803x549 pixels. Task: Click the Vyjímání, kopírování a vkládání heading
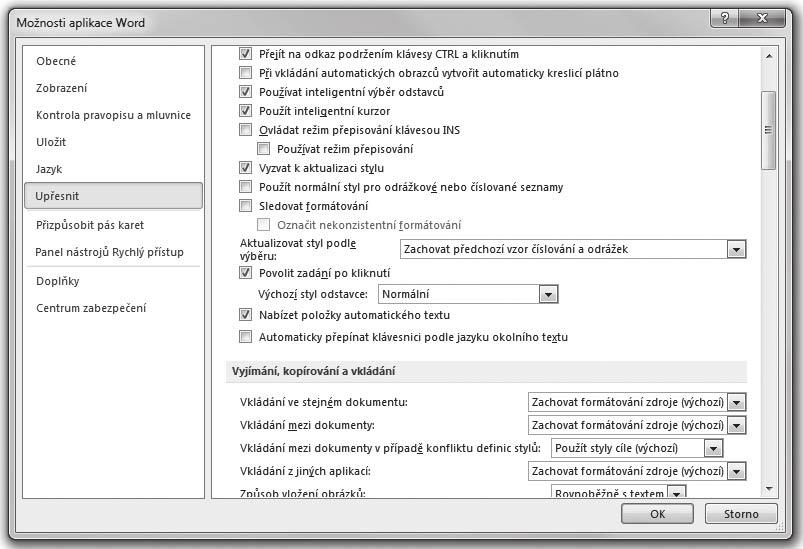(313, 371)
